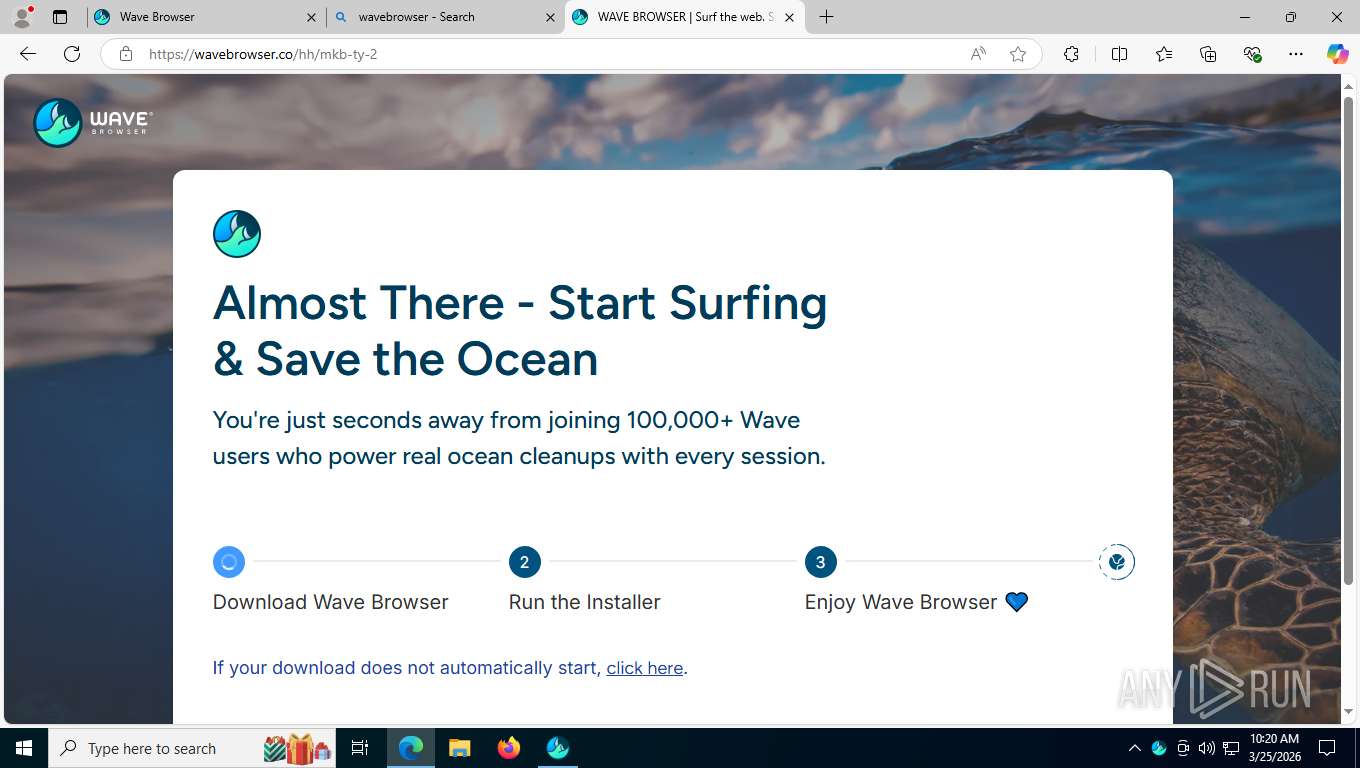Open the network status tray icon
Image resolution: width=1360 pixels, height=768 pixels.
1231,748
